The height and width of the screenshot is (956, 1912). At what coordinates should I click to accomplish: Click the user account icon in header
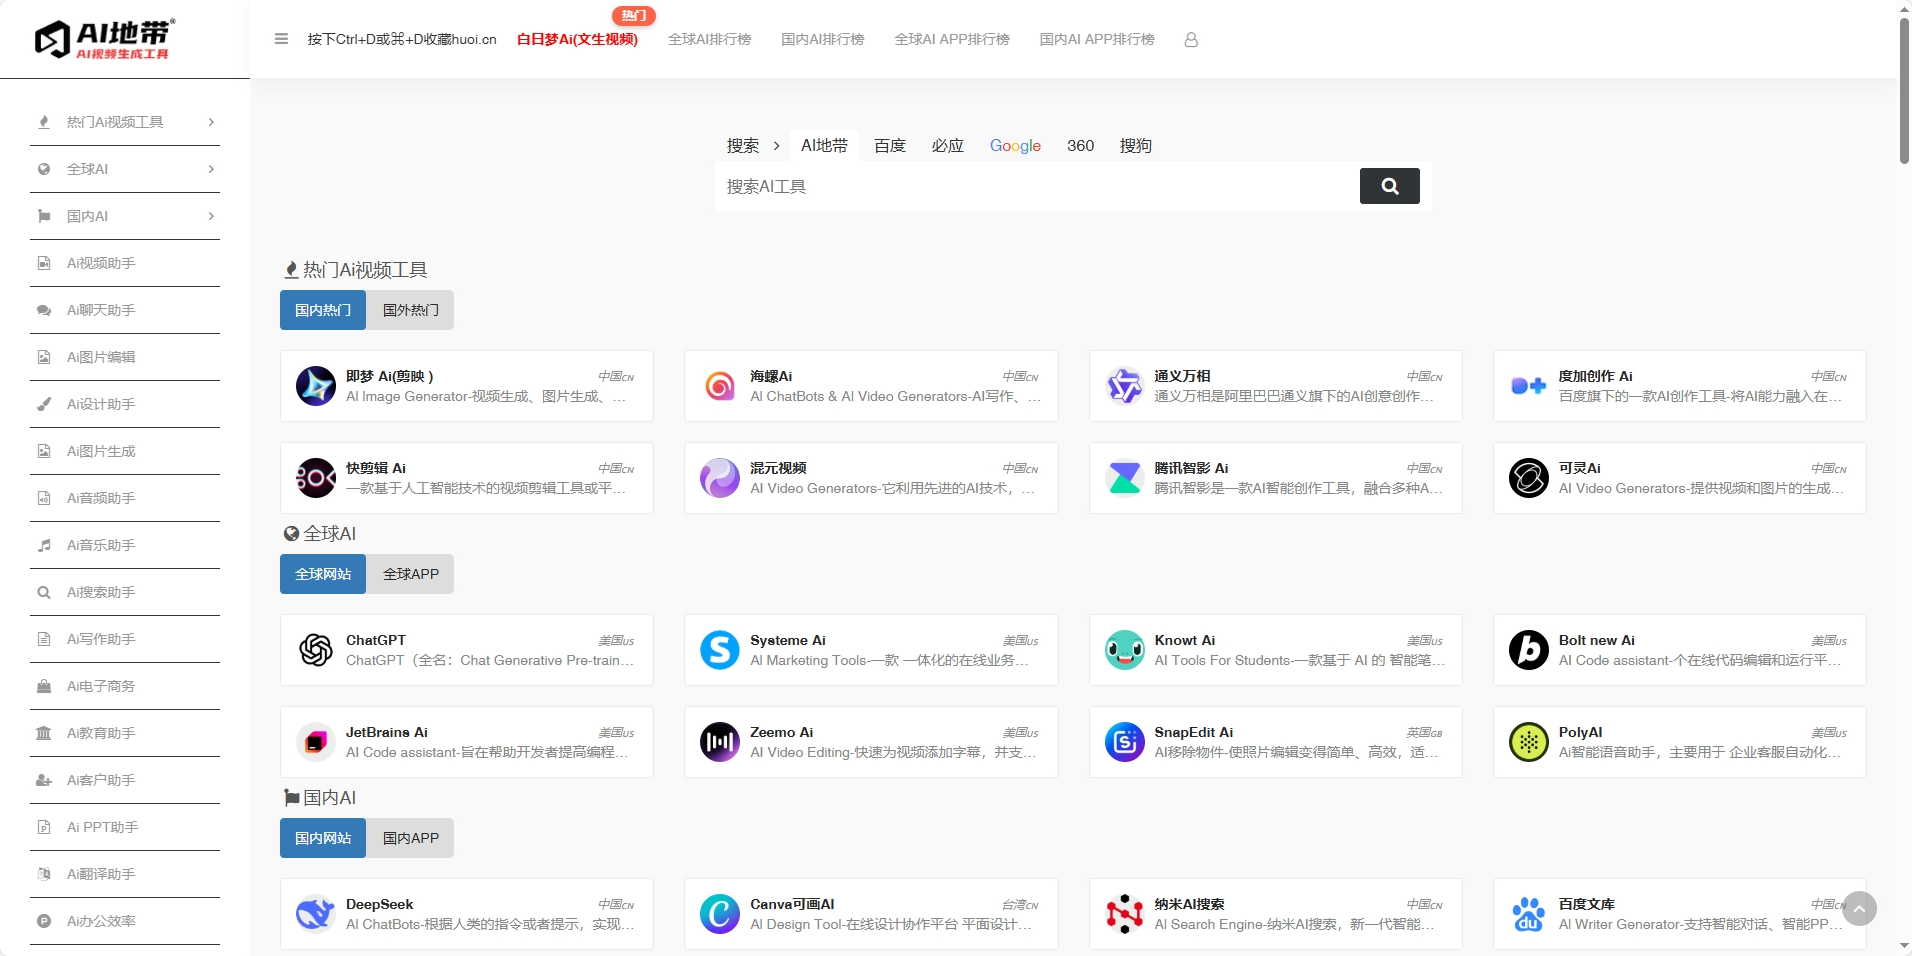(x=1191, y=40)
